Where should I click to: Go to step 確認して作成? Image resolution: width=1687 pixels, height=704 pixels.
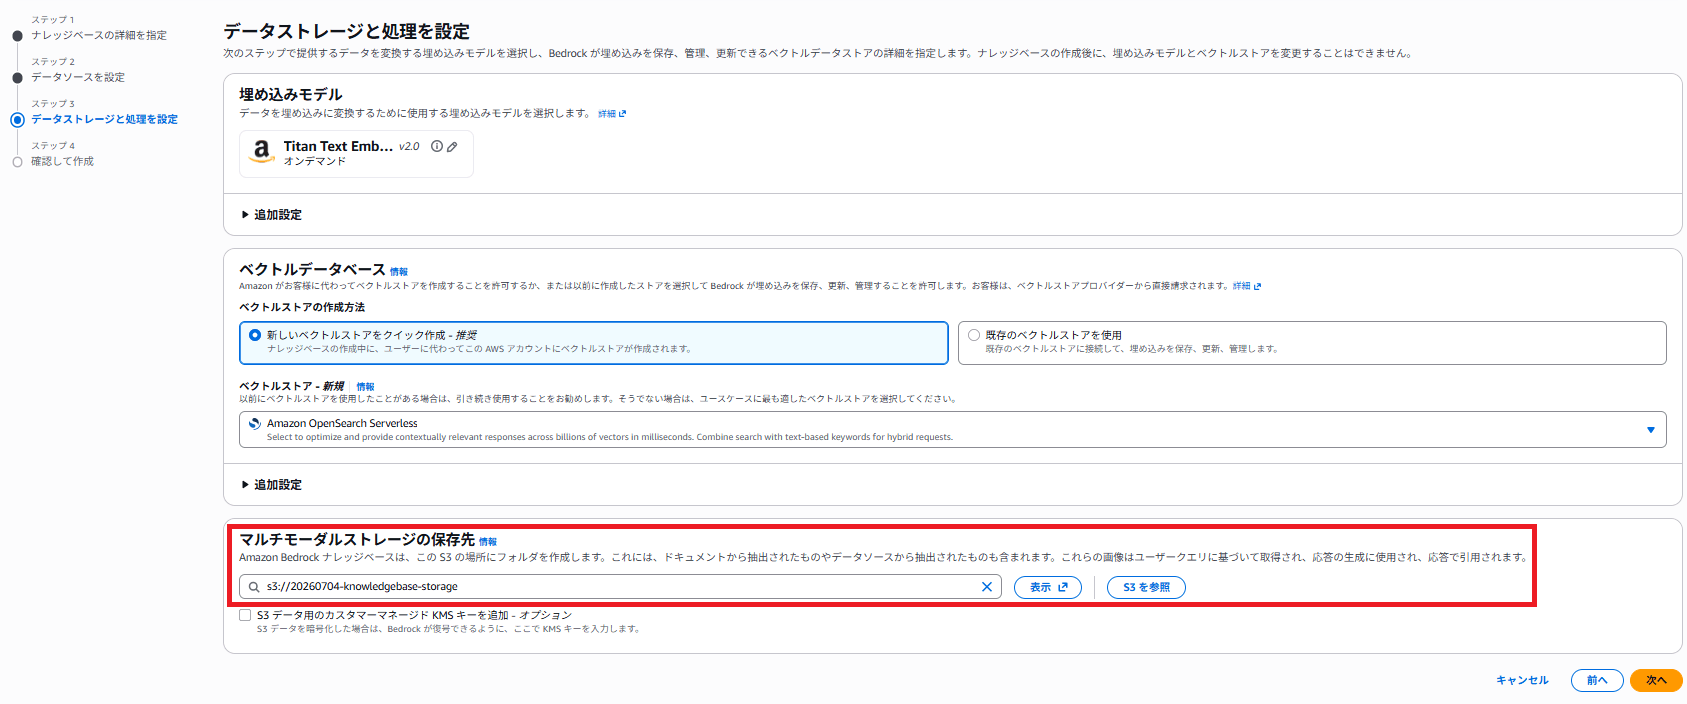click(62, 161)
